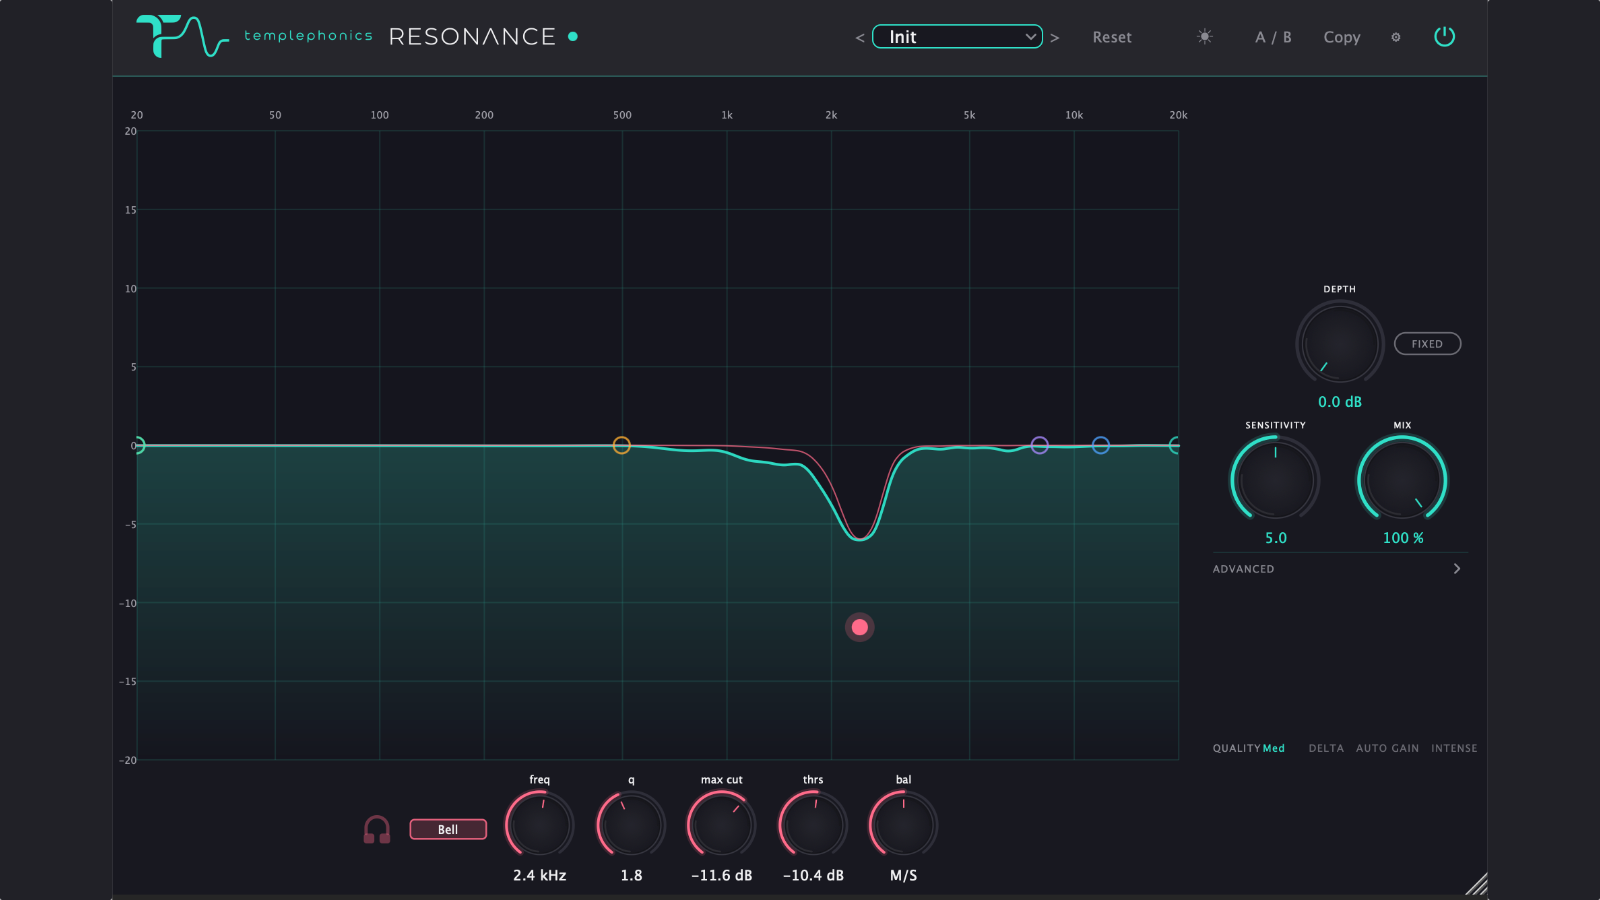Click the MIX knob

pos(1402,479)
